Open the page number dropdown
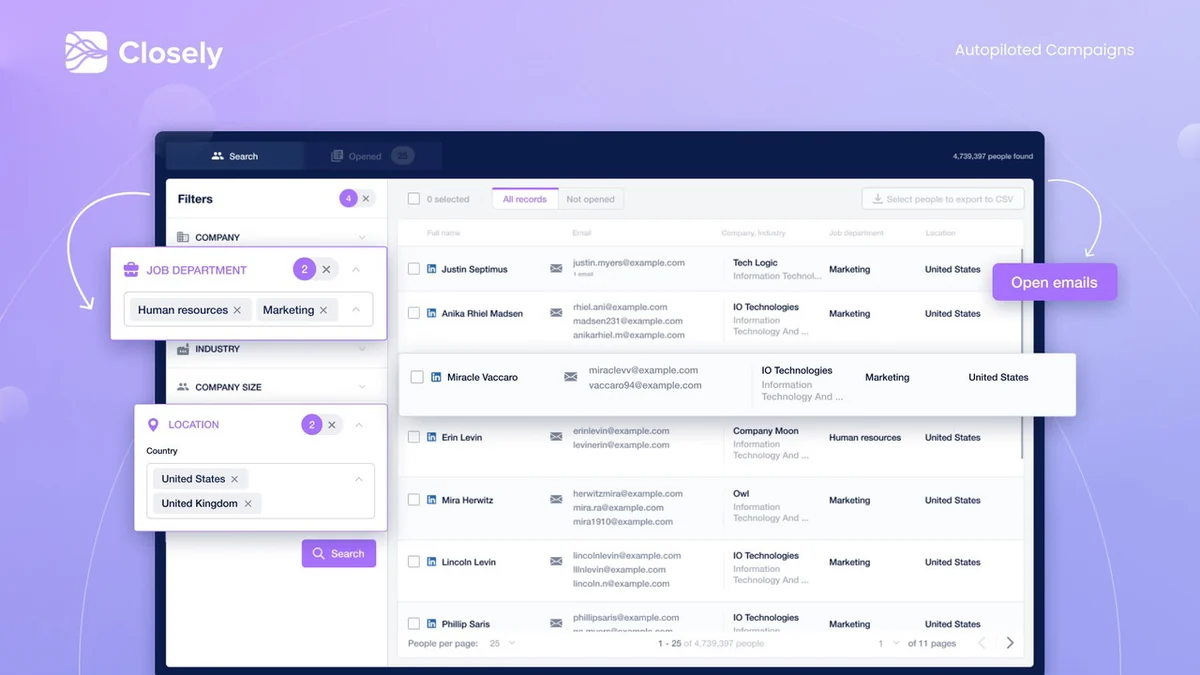This screenshot has height=675, width=1200. point(889,643)
